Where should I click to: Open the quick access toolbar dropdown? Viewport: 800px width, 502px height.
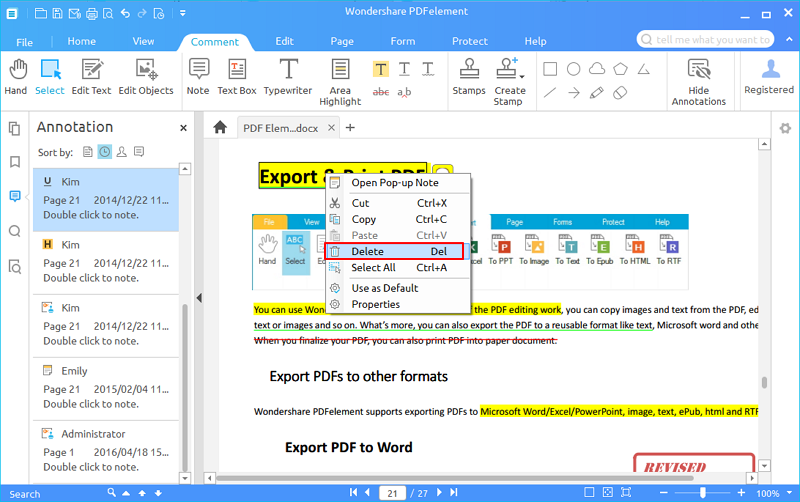183,13
